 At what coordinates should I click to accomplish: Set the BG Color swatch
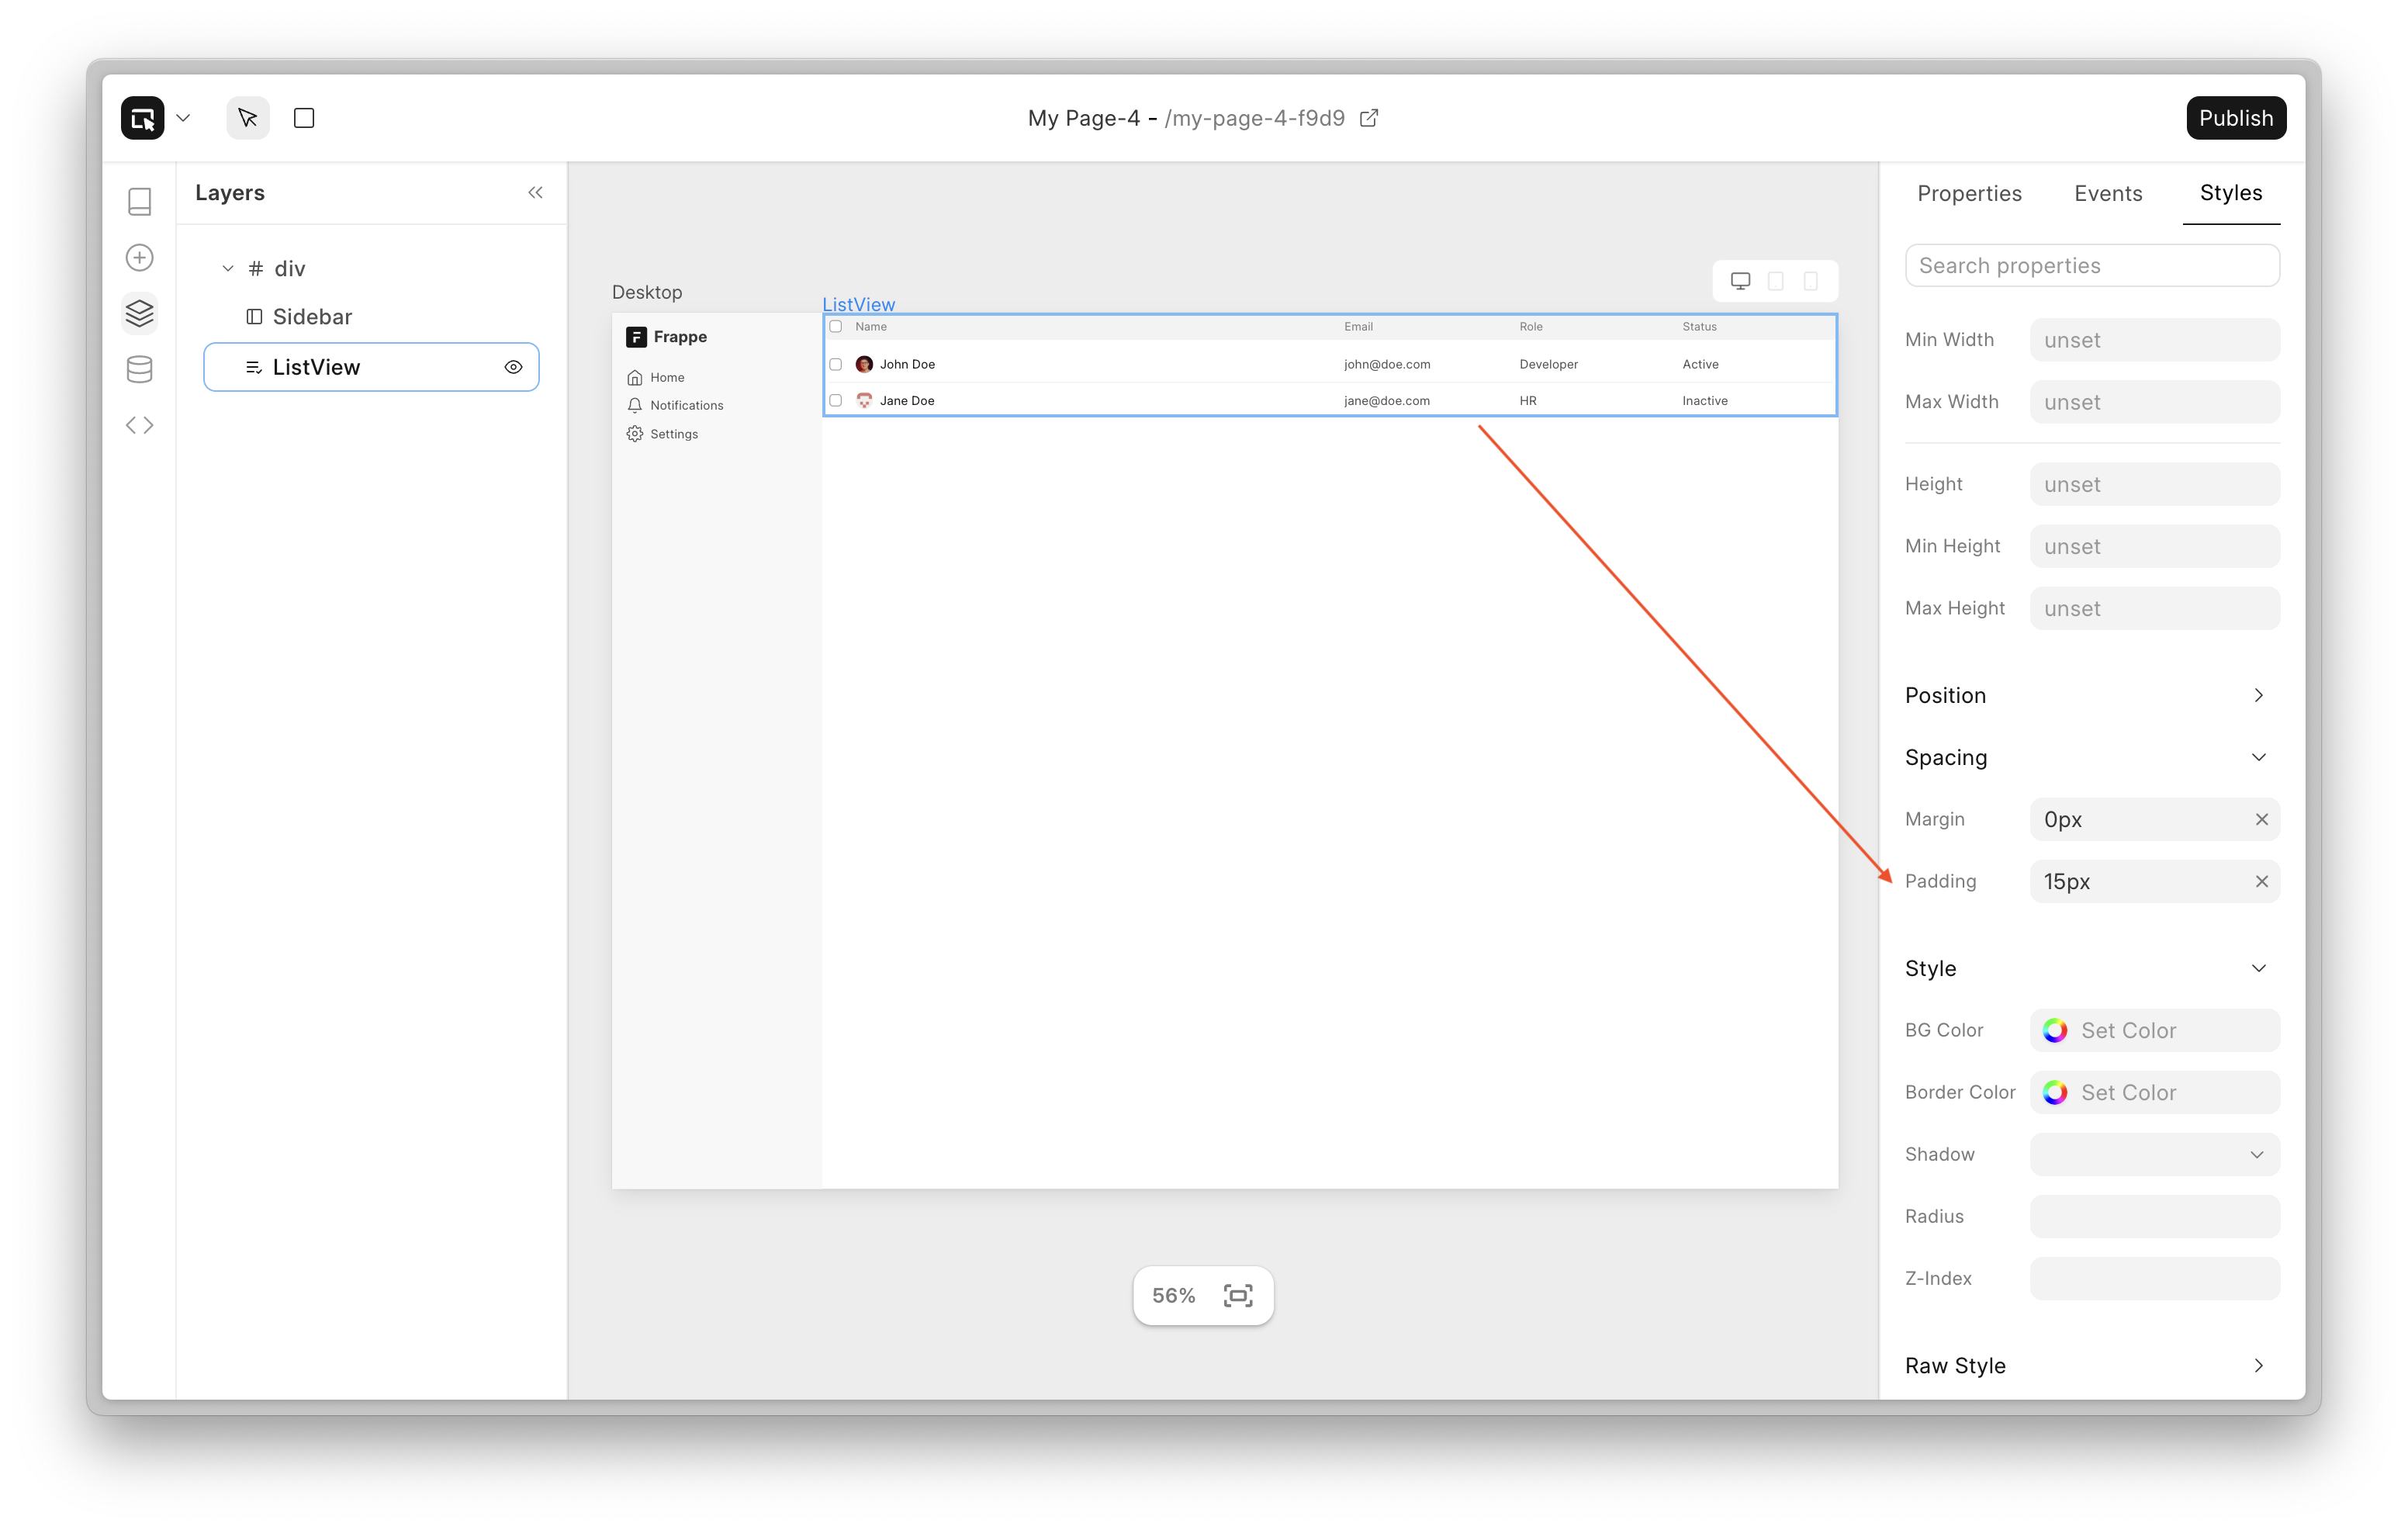coord(2055,1030)
